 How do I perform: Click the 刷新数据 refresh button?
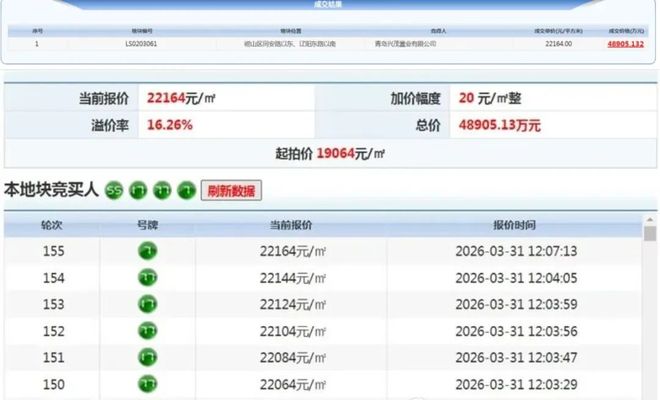click(231, 190)
